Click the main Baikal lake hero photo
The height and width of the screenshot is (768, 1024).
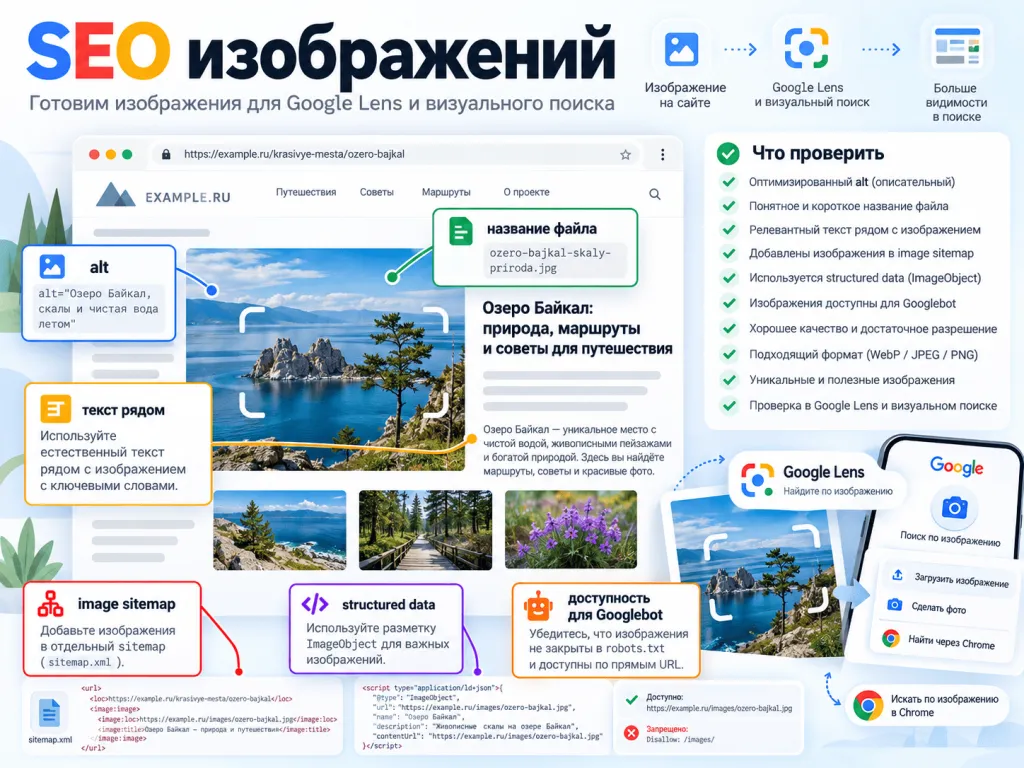pyautogui.click(x=325, y=359)
